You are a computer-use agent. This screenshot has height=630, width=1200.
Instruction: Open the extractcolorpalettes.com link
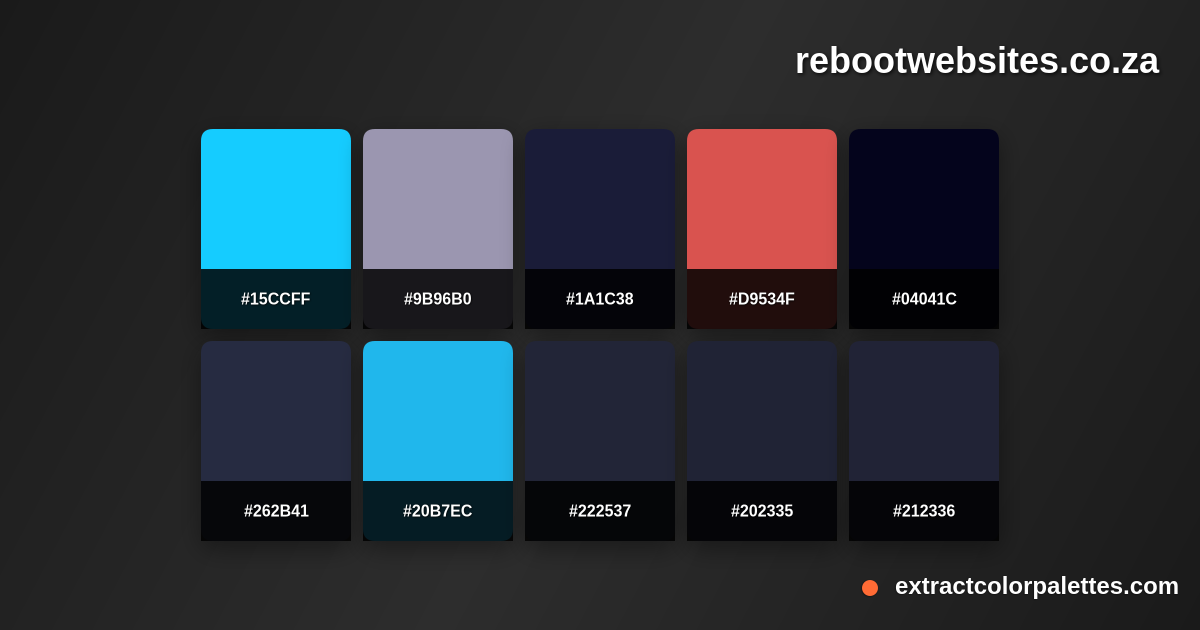(1037, 586)
